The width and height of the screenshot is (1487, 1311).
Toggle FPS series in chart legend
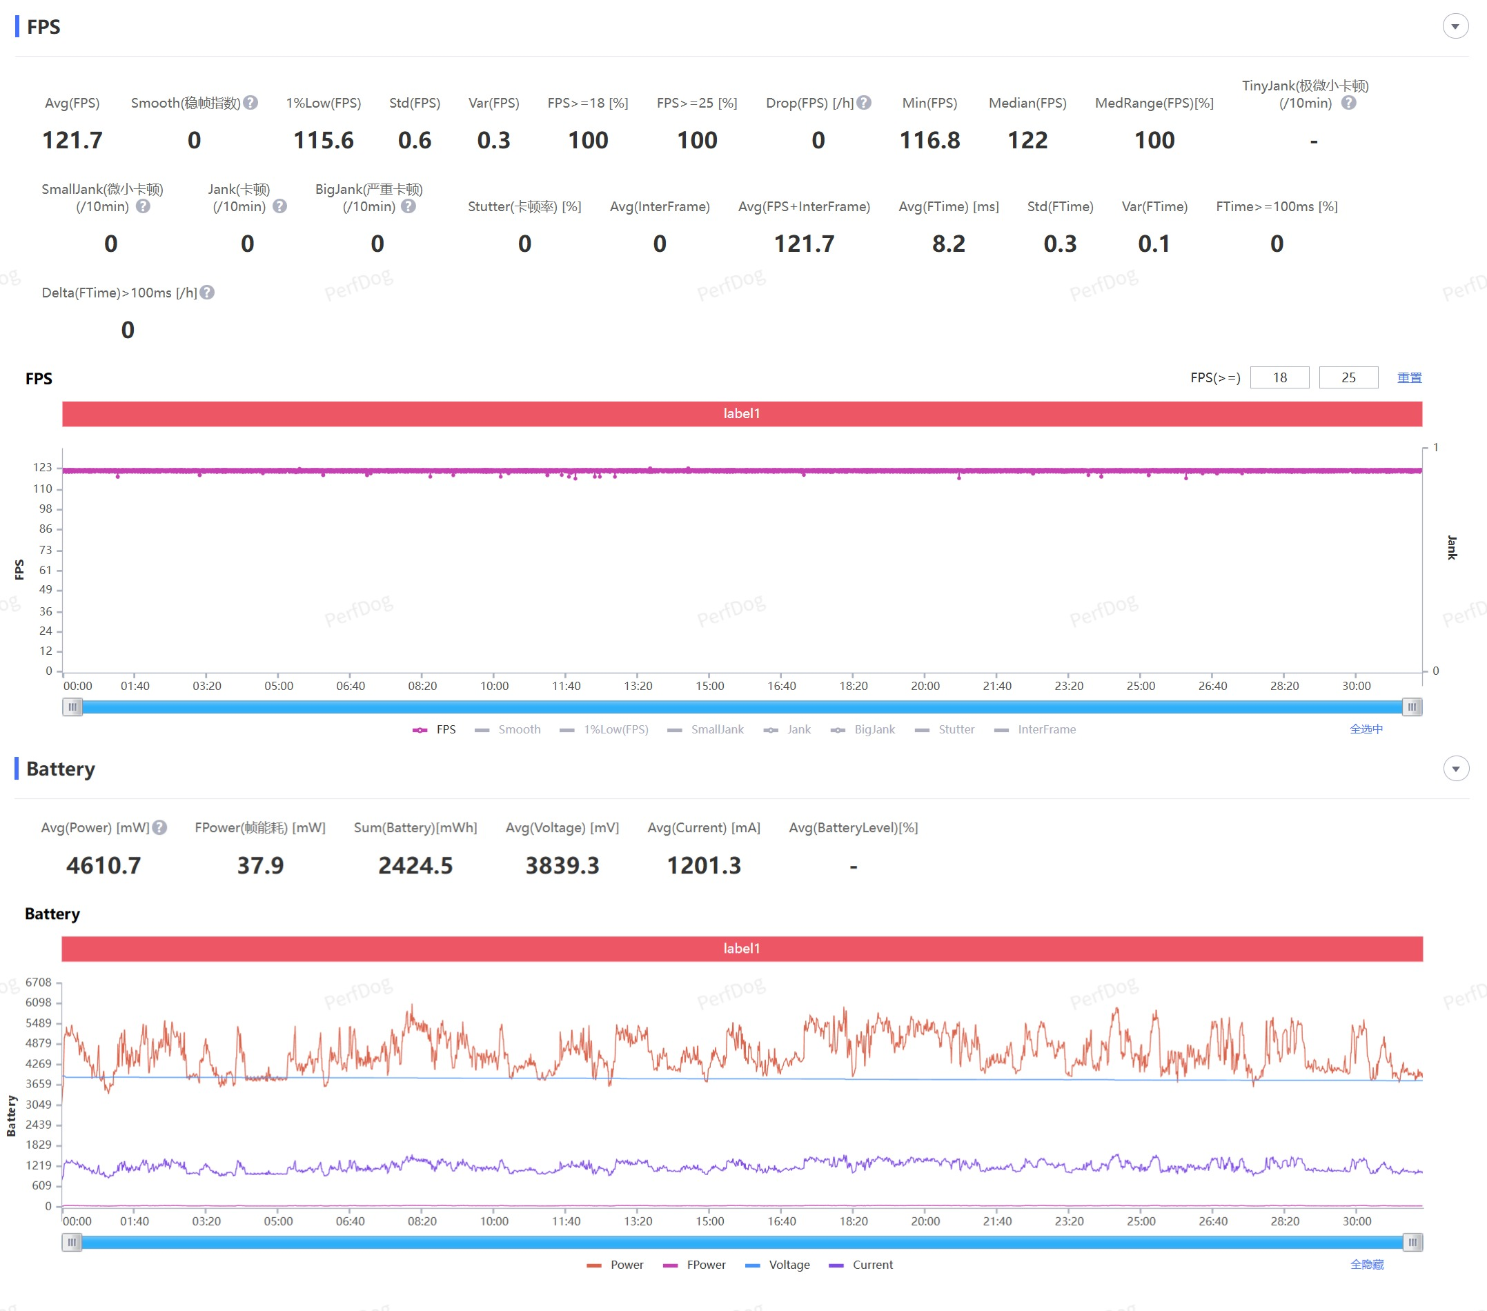pyautogui.click(x=434, y=730)
